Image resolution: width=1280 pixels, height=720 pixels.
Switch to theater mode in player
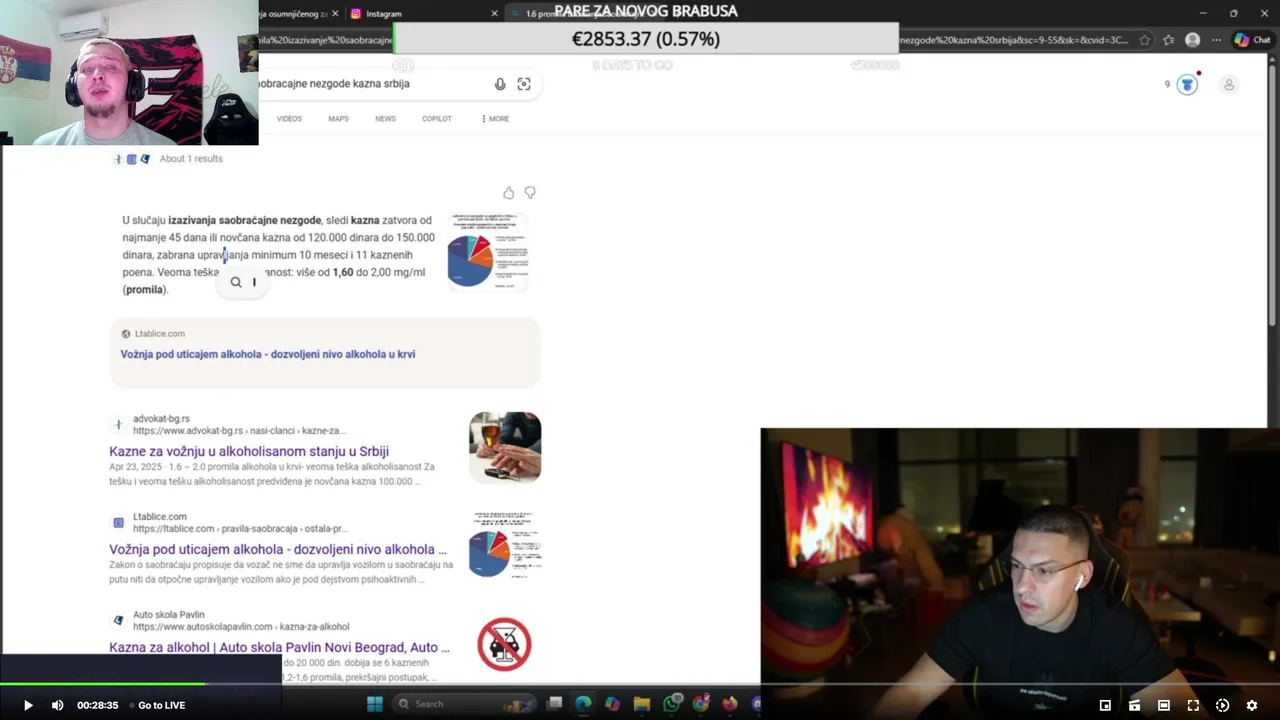[x=1164, y=705]
